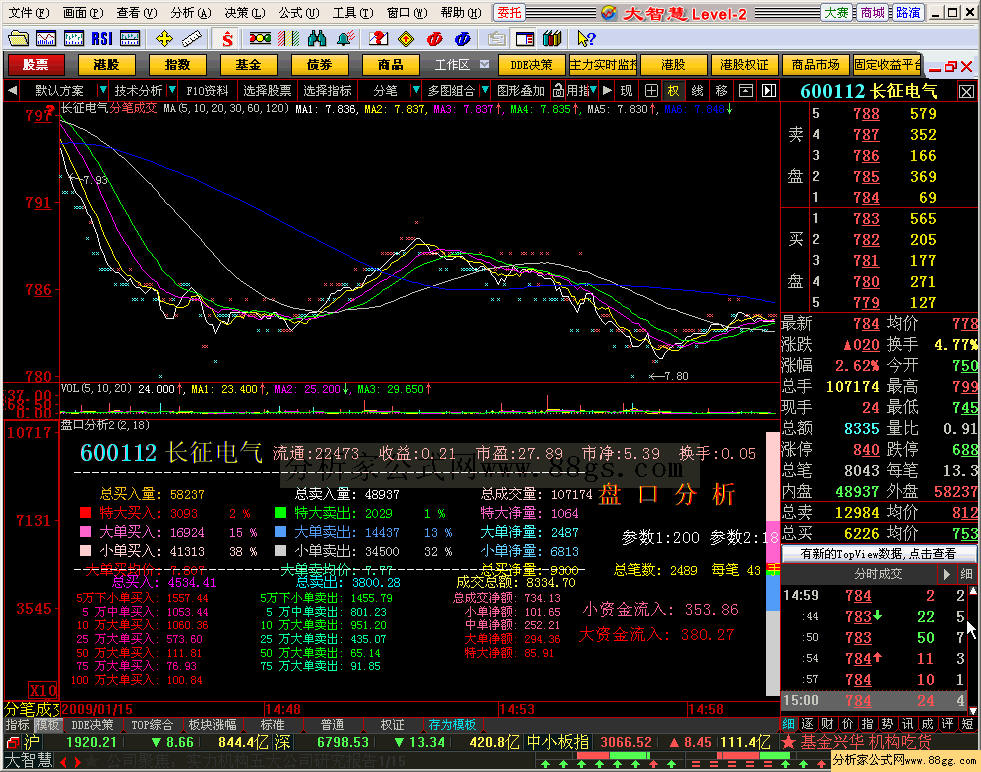The width and height of the screenshot is (981, 772).
Task: Toggle the 权 adjustment button
Action: 673,91
